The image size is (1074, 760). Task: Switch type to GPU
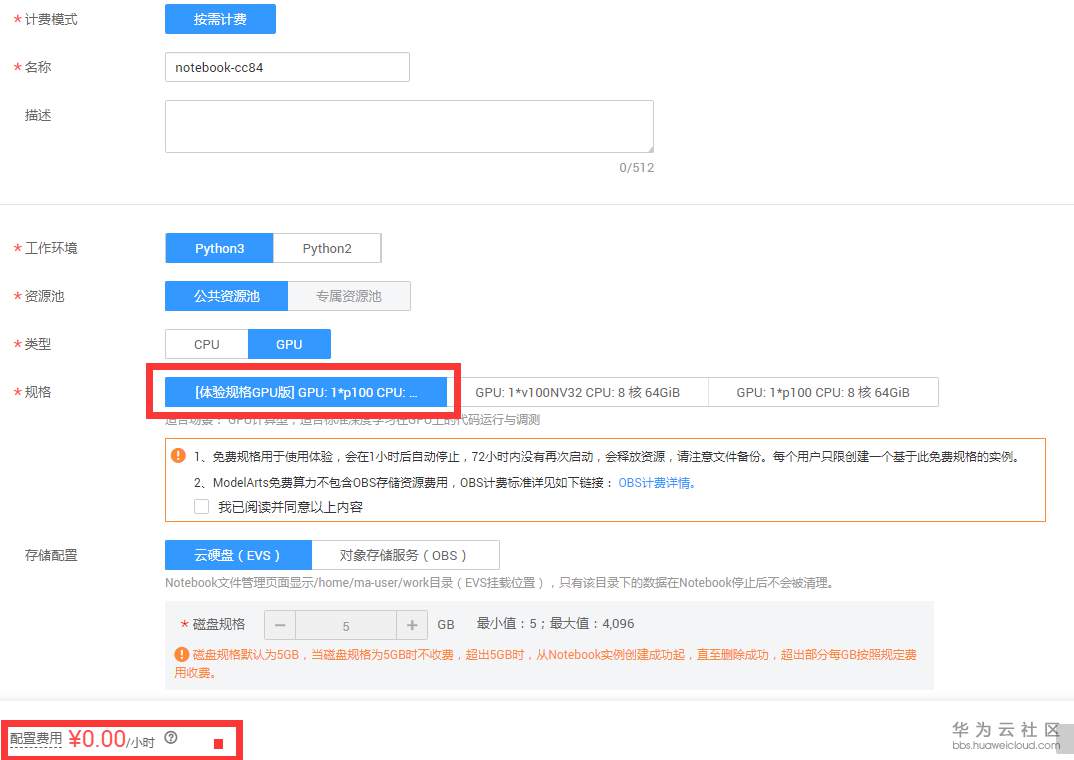click(289, 344)
